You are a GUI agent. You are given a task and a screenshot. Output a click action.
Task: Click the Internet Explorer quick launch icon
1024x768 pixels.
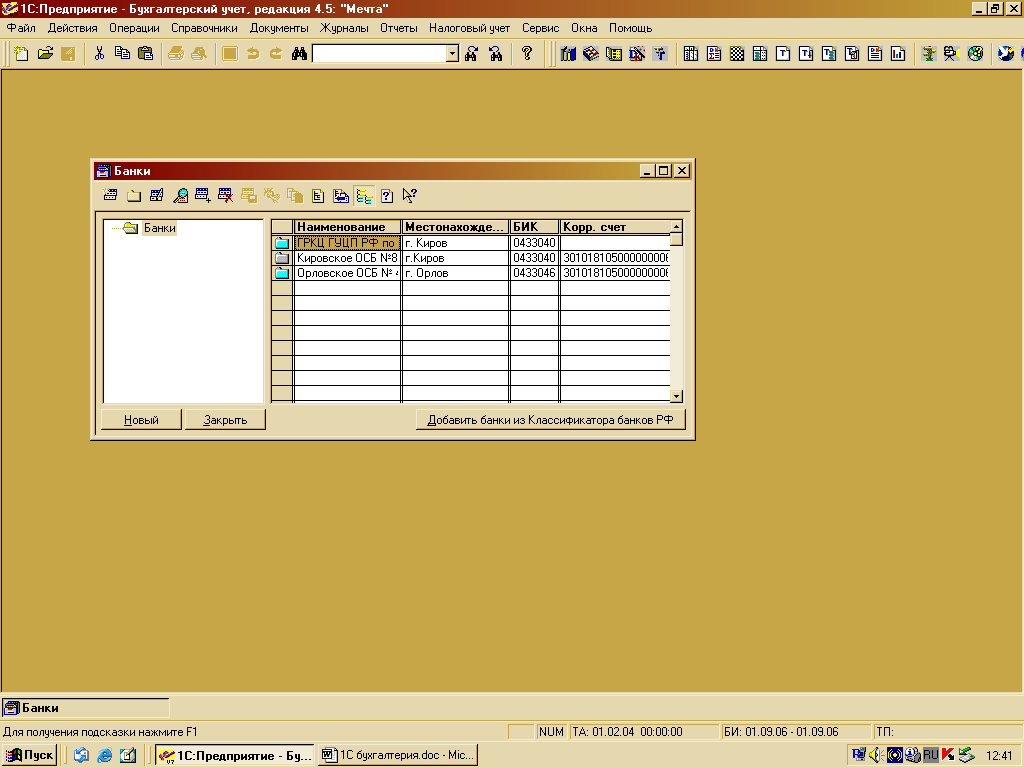104,756
